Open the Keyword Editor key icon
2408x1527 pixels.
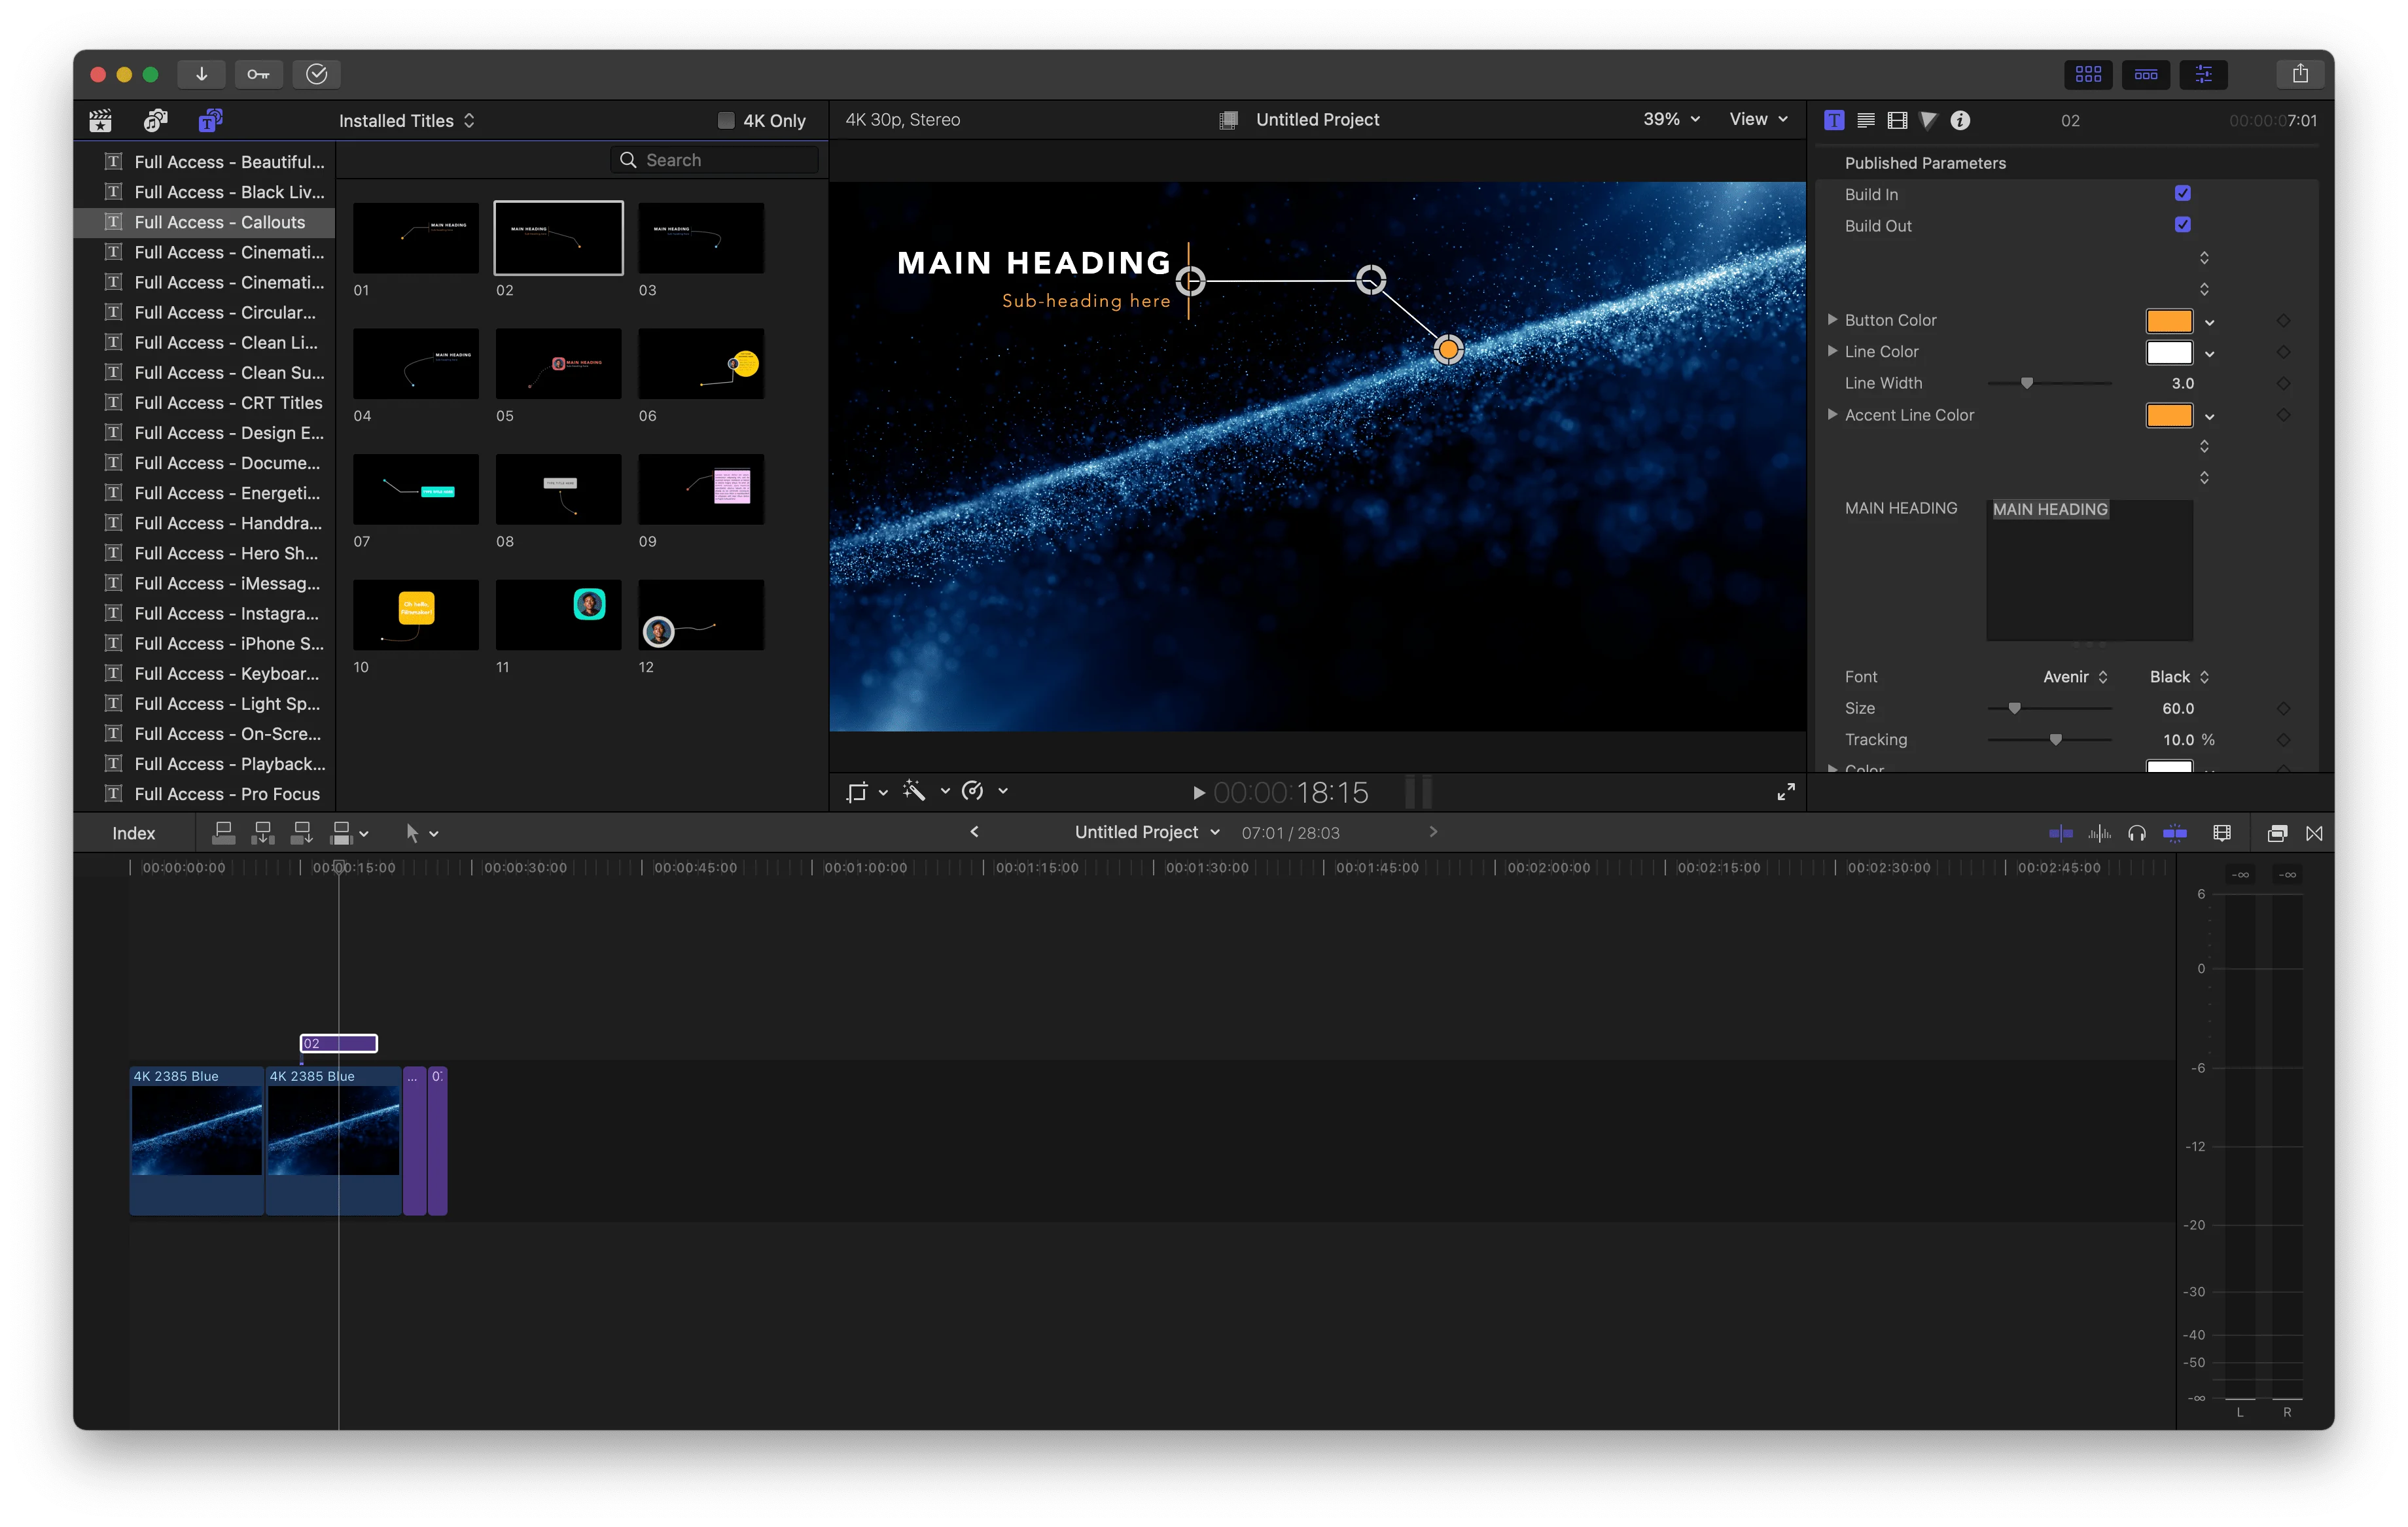click(258, 74)
